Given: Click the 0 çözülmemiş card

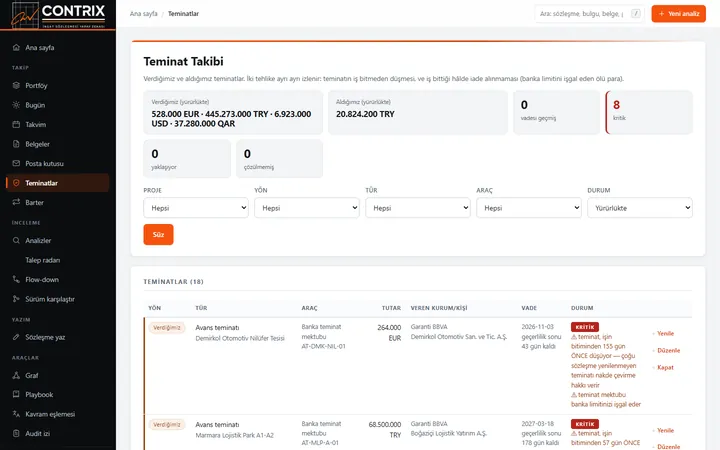Looking at the screenshot, I should 279,159.
